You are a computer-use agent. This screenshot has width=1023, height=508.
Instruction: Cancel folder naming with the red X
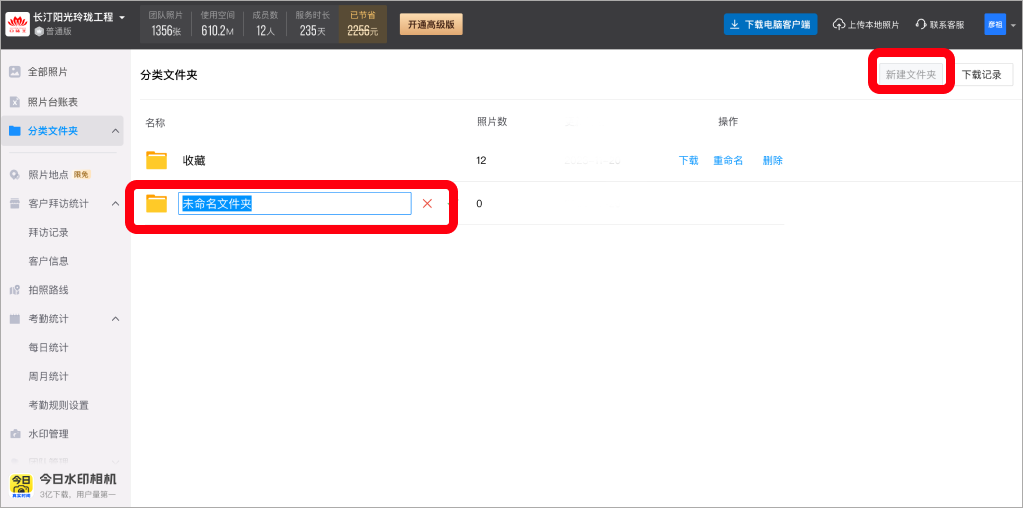(x=427, y=203)
